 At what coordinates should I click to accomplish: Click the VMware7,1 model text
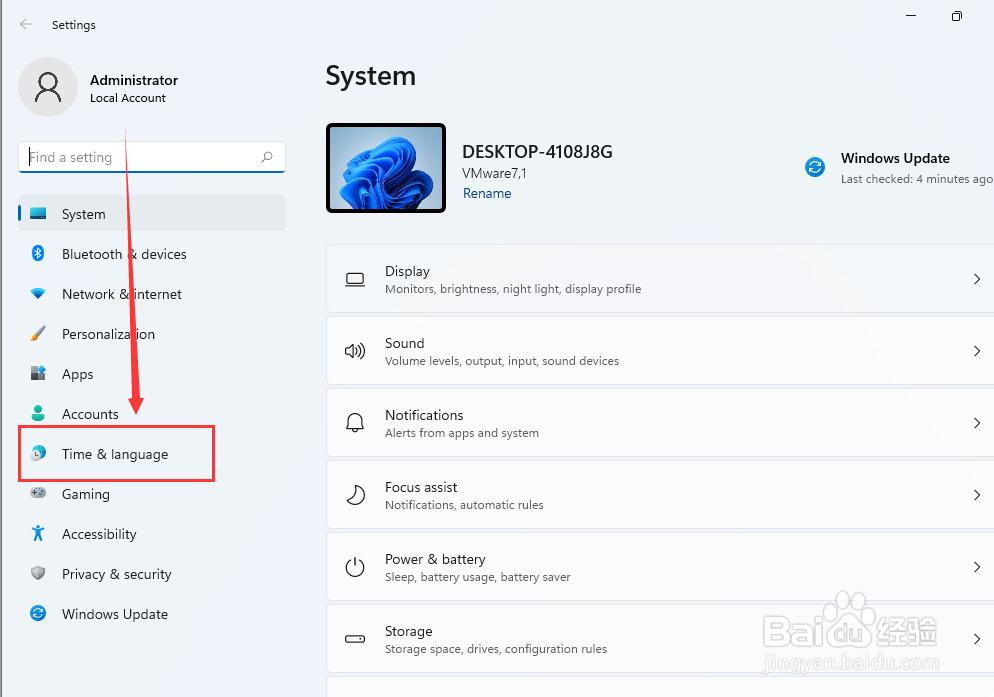tap(494, 173)
